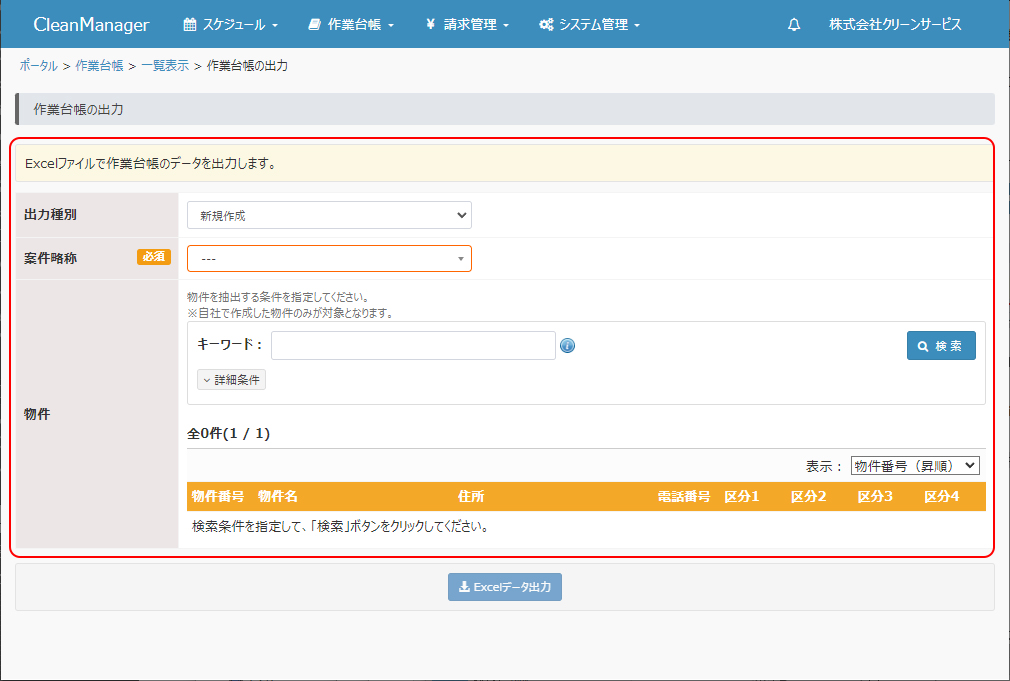Change the 表示 sort order dropdown
Viewport: 1010px width, 681px height.
click(915, 466)
